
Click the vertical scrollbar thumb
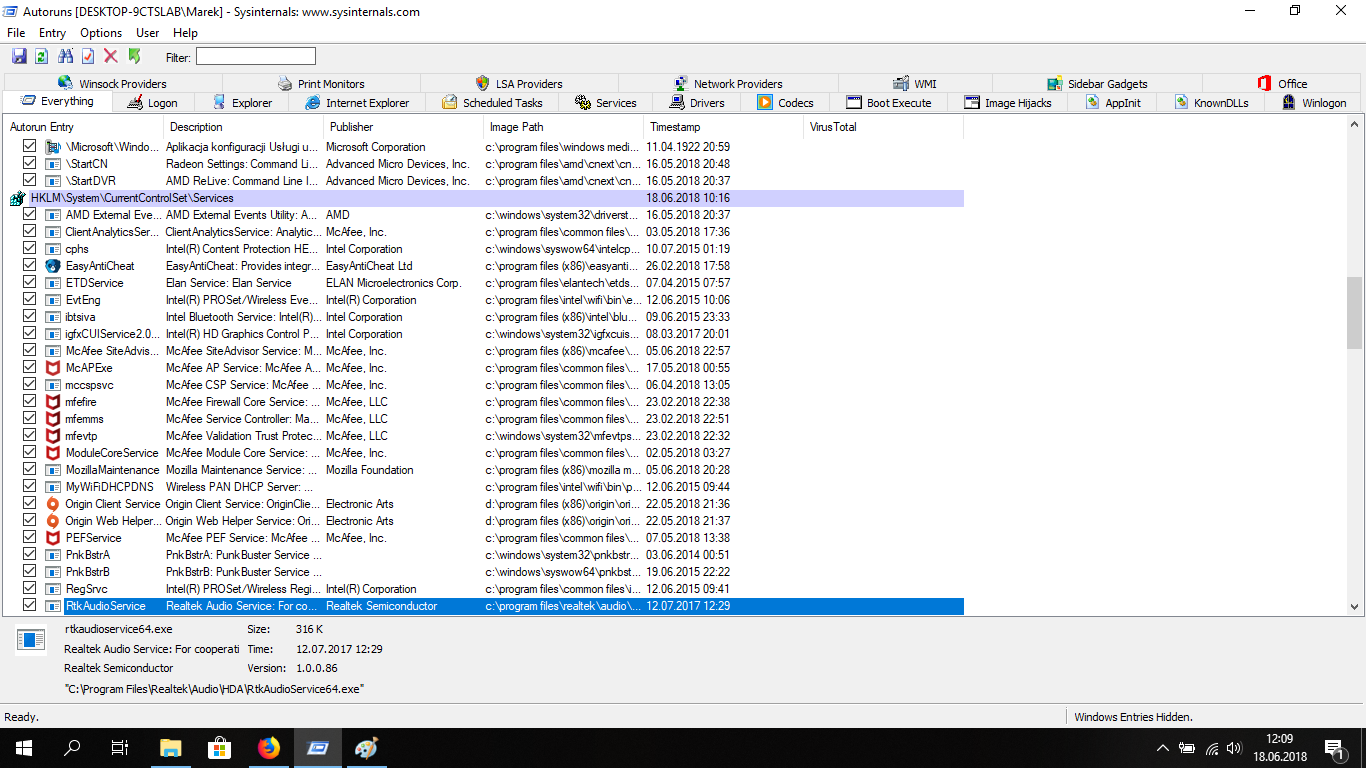tap(1355, 313)
